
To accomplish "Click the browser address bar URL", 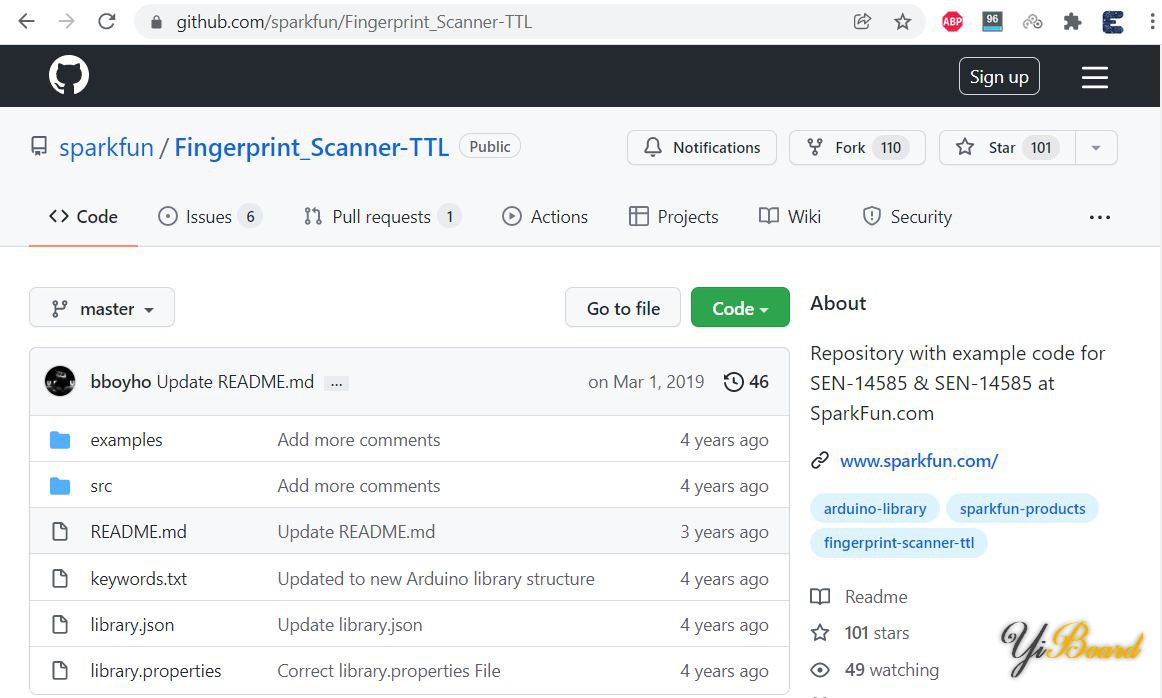I will (x=354, y=22).
